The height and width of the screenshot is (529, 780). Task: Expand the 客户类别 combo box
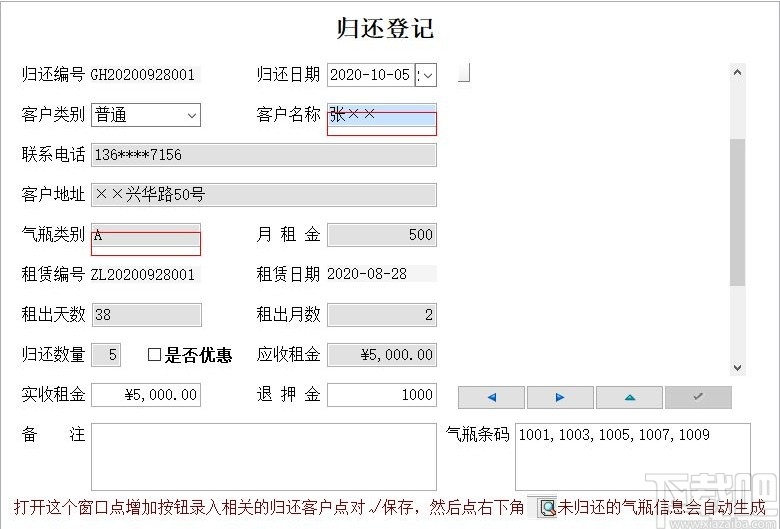point(192,115)
